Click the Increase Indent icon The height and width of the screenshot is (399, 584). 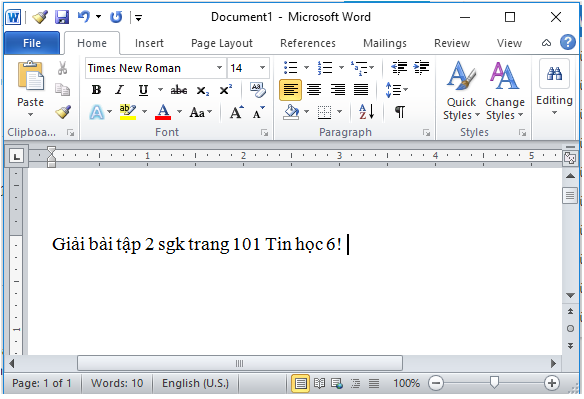click(x=421, y=67)
